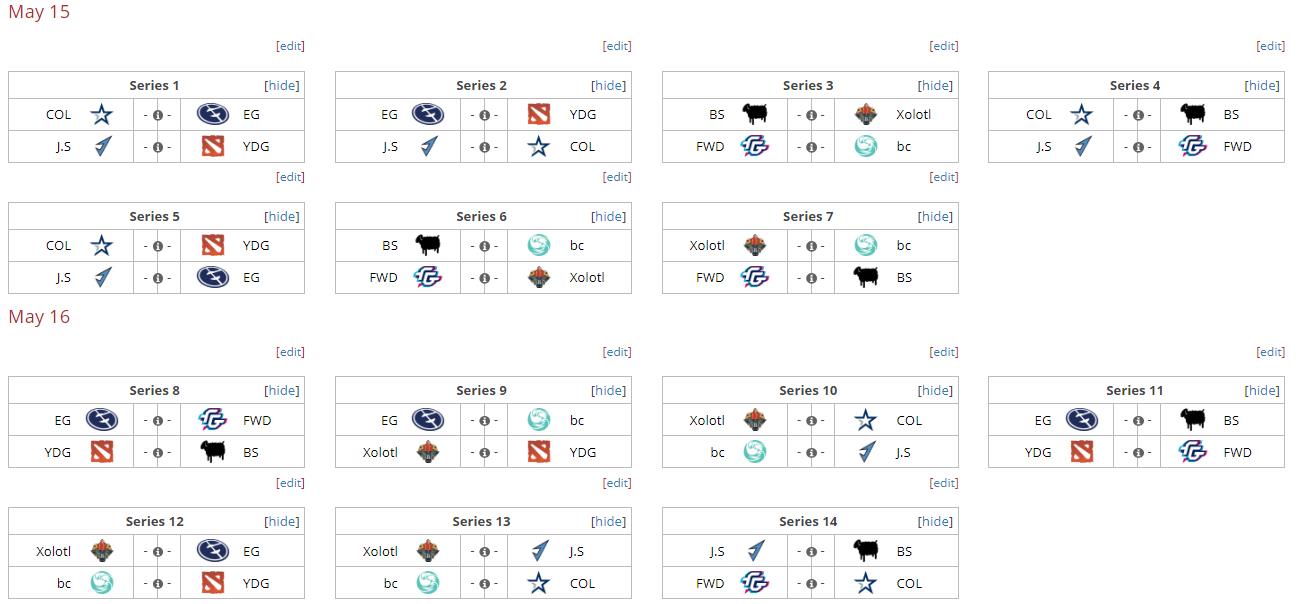Click the black sheep BS logo in Series 3
The image size is (1309, 604).
755,115
